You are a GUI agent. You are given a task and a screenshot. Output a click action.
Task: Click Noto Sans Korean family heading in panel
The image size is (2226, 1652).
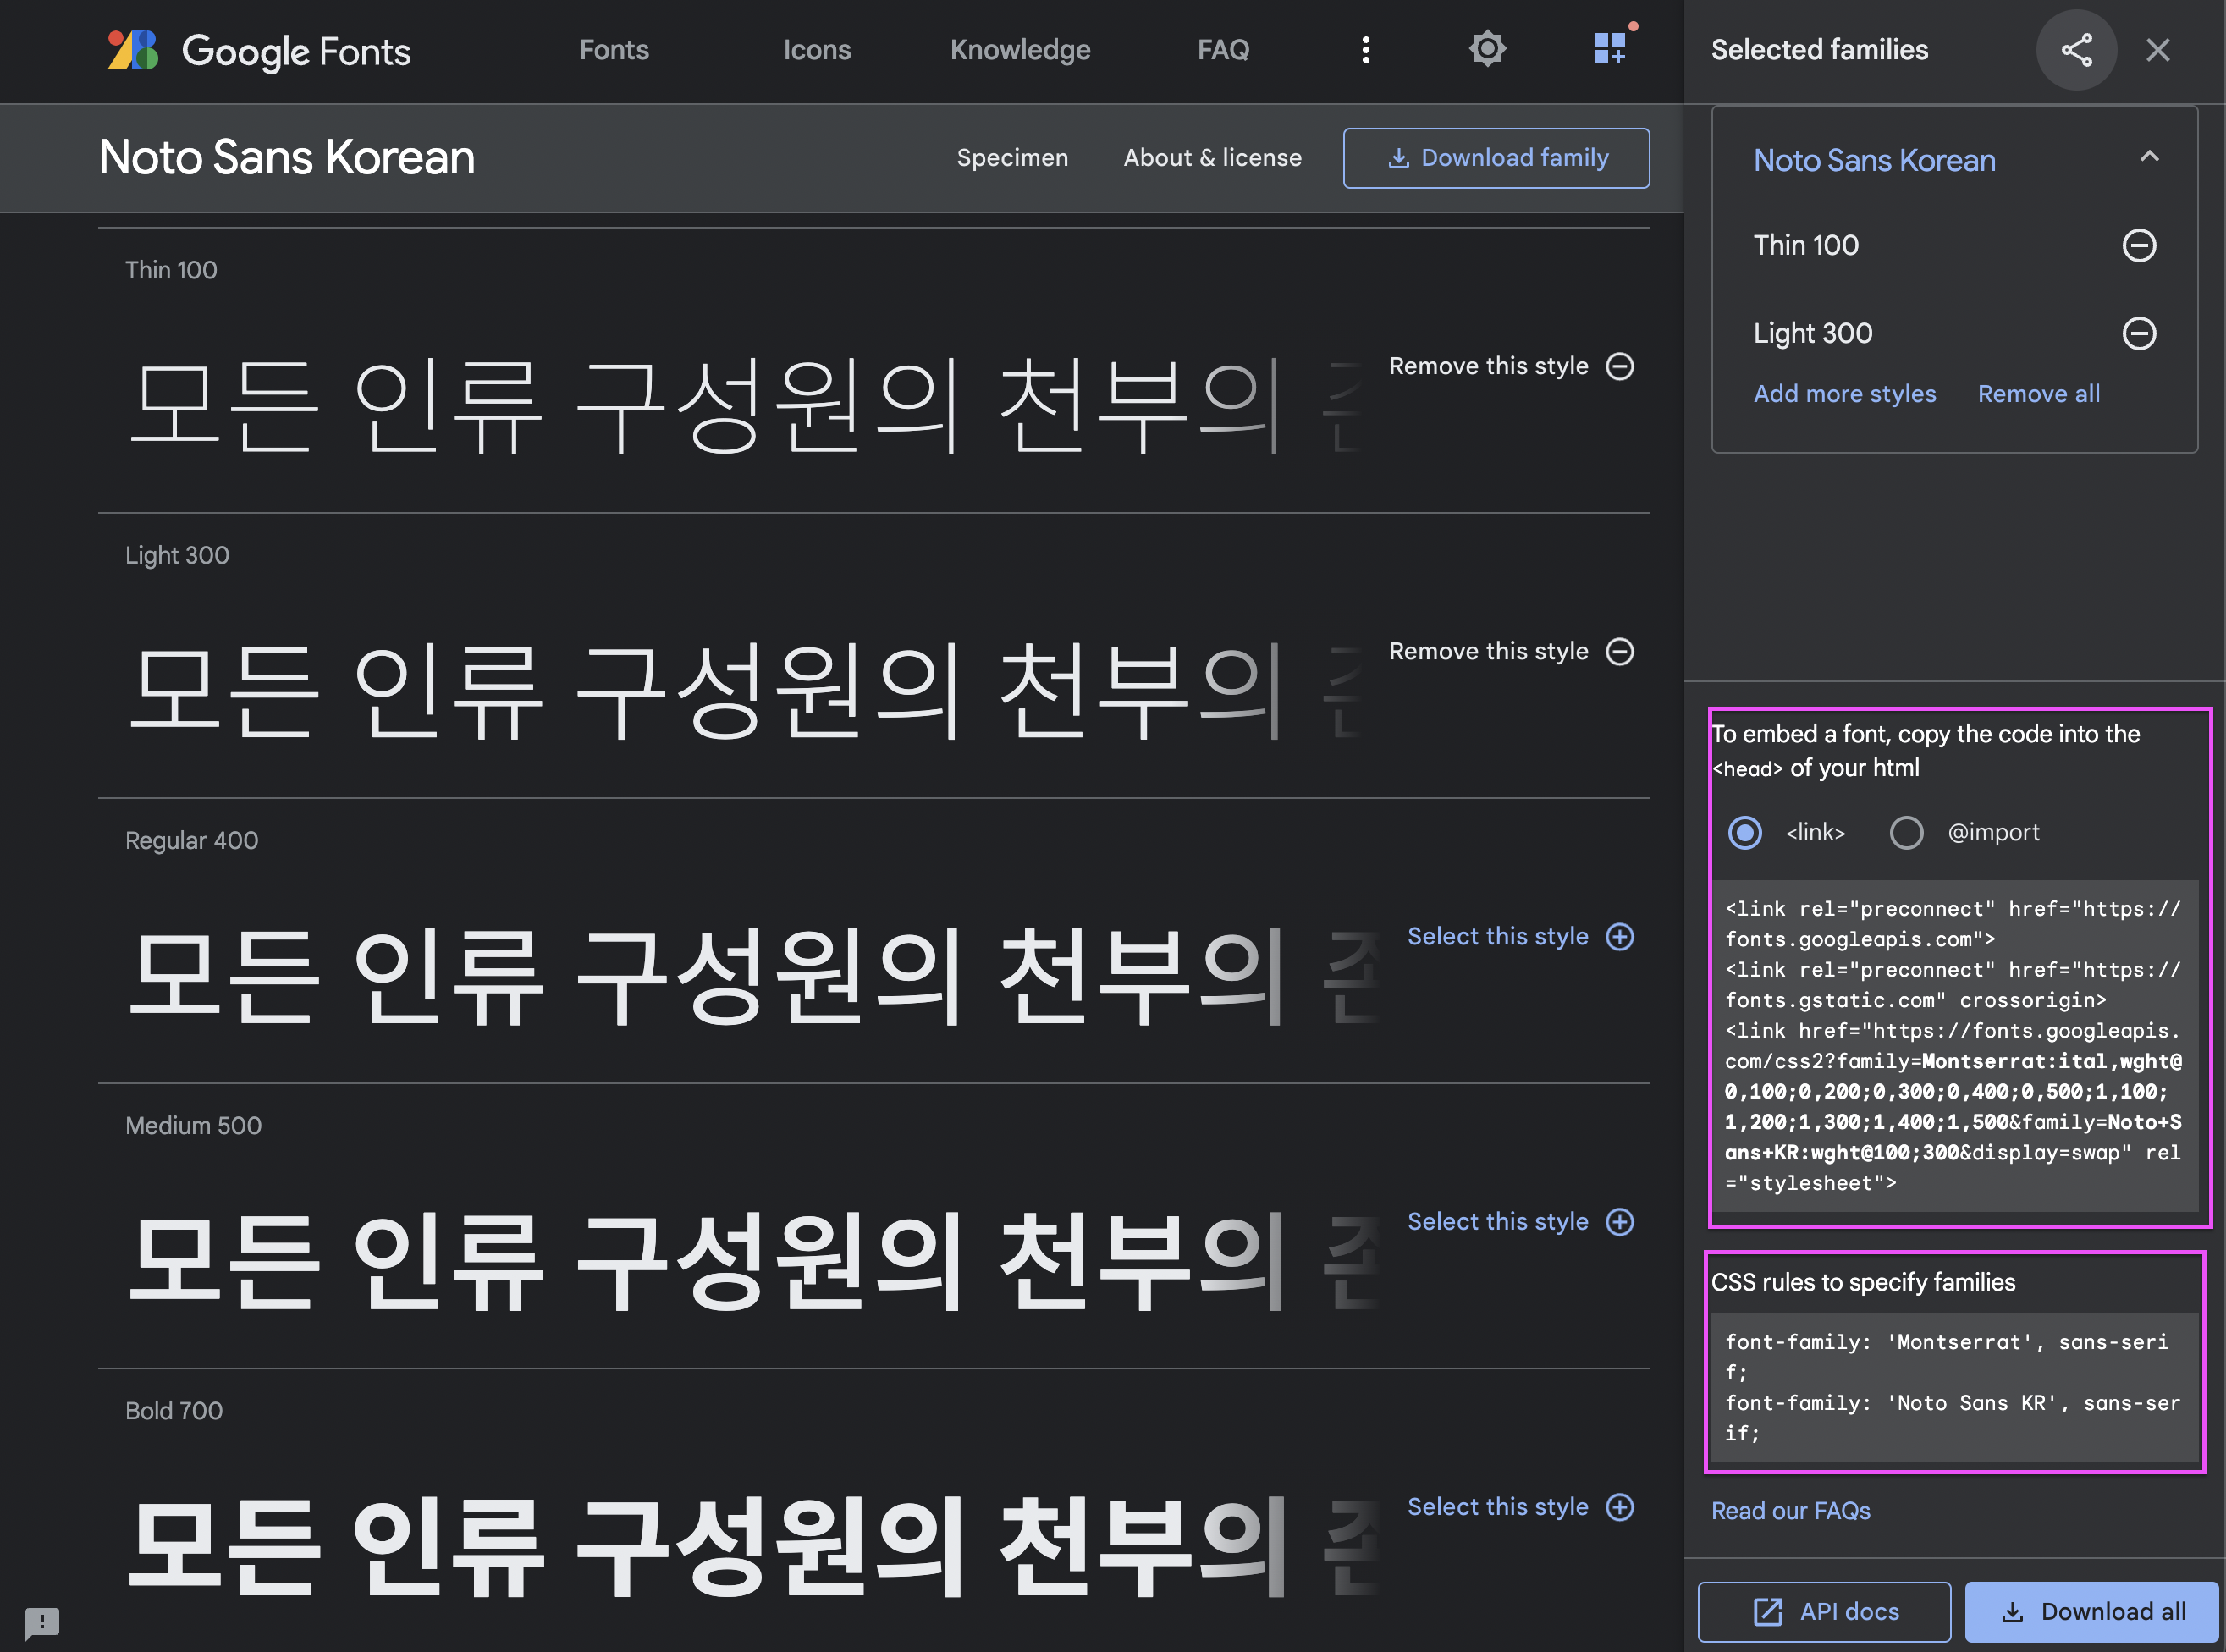(x=1874, y=160)
